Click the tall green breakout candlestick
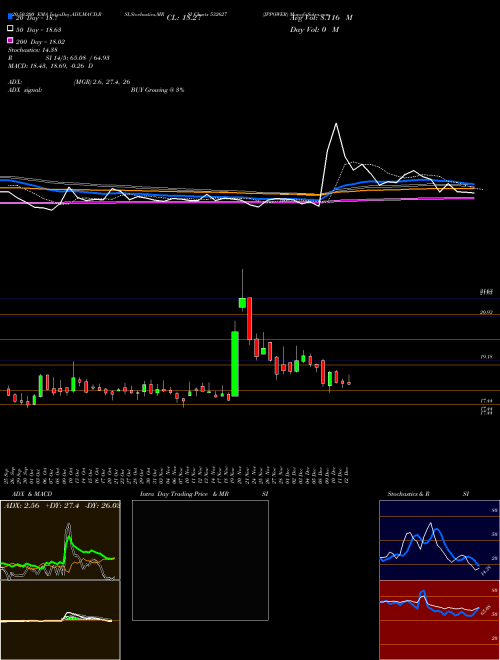500x660 pixels. tap(235, 364)
